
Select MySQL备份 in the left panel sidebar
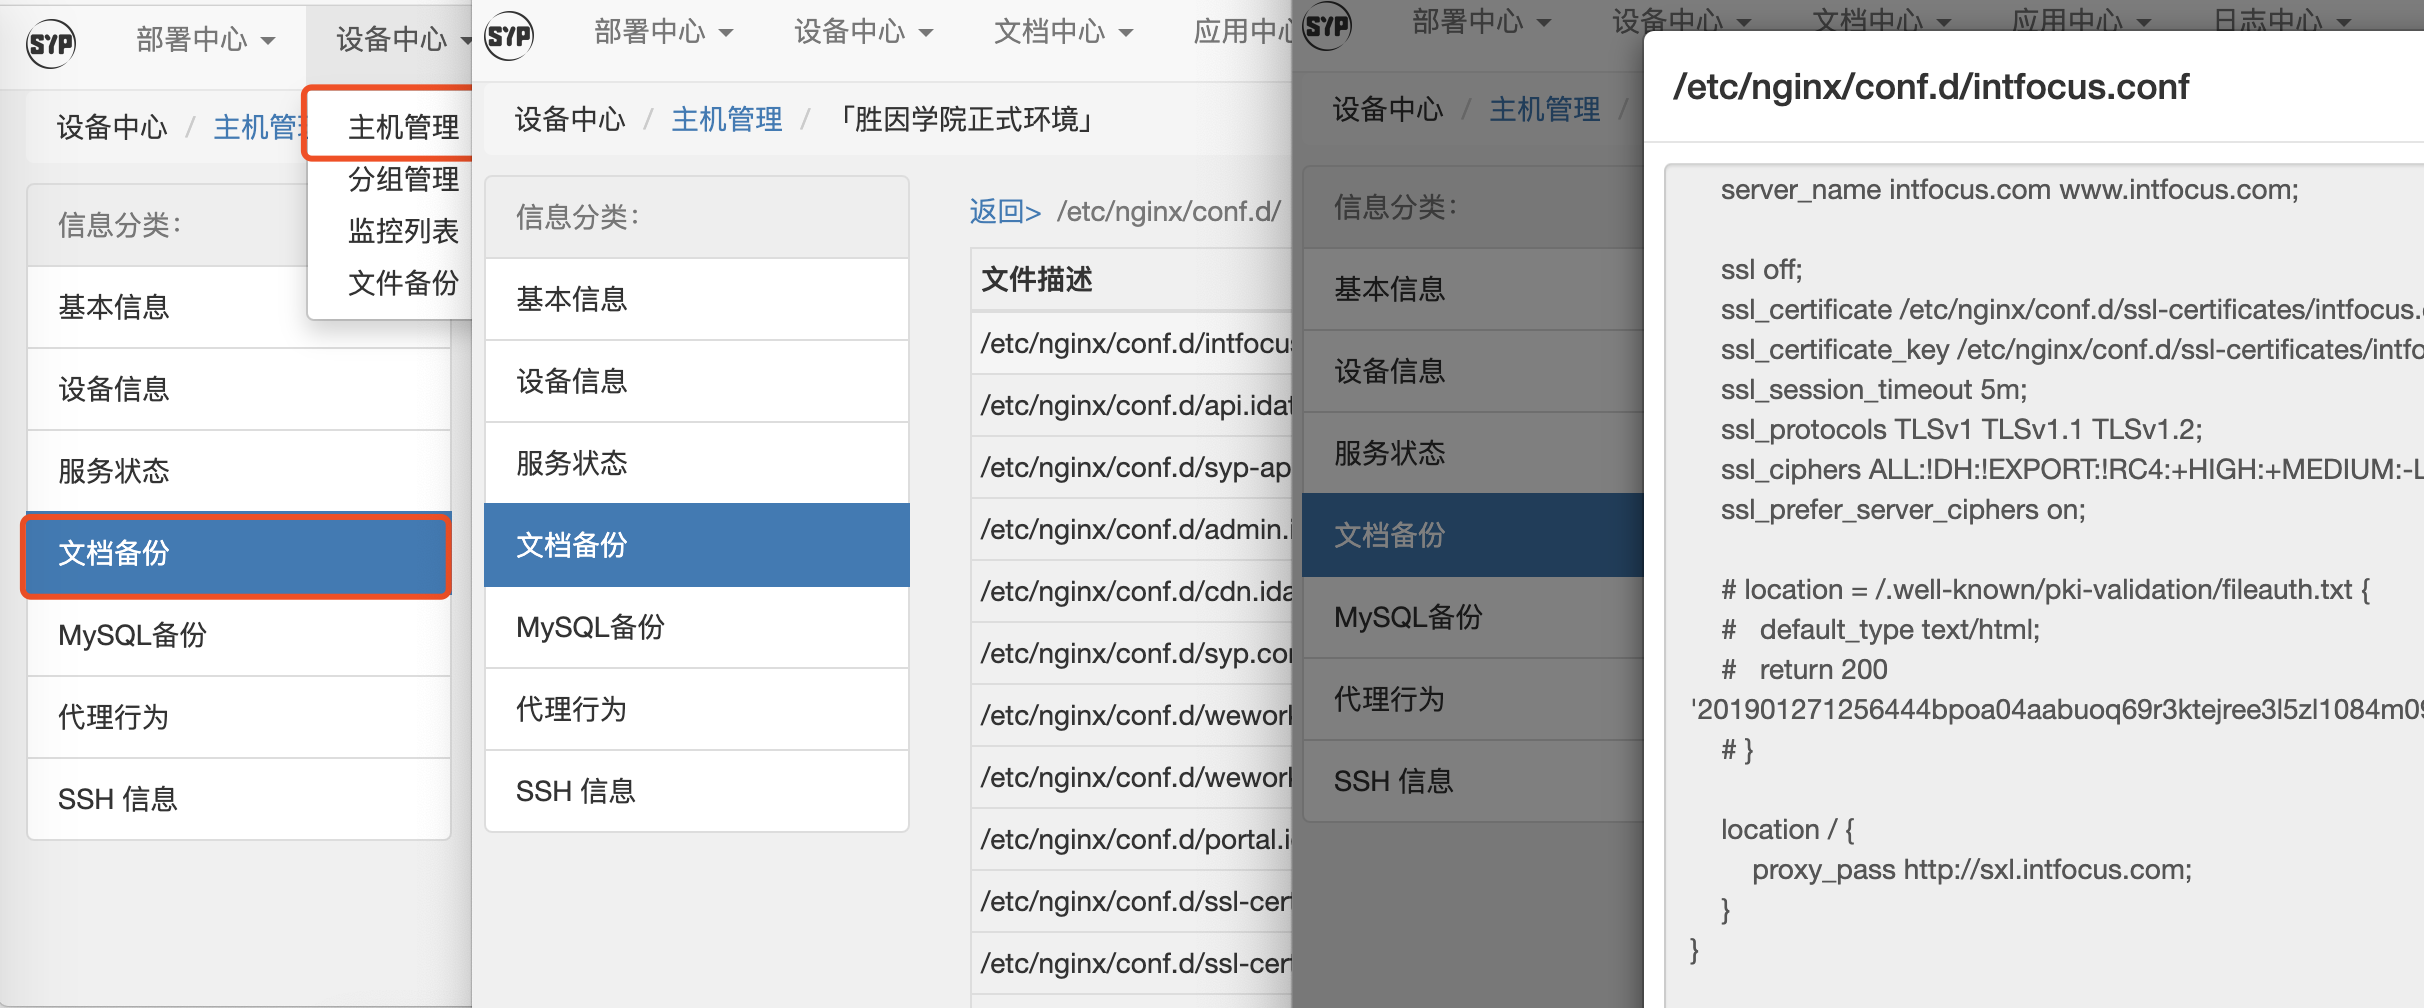point(239,635)
